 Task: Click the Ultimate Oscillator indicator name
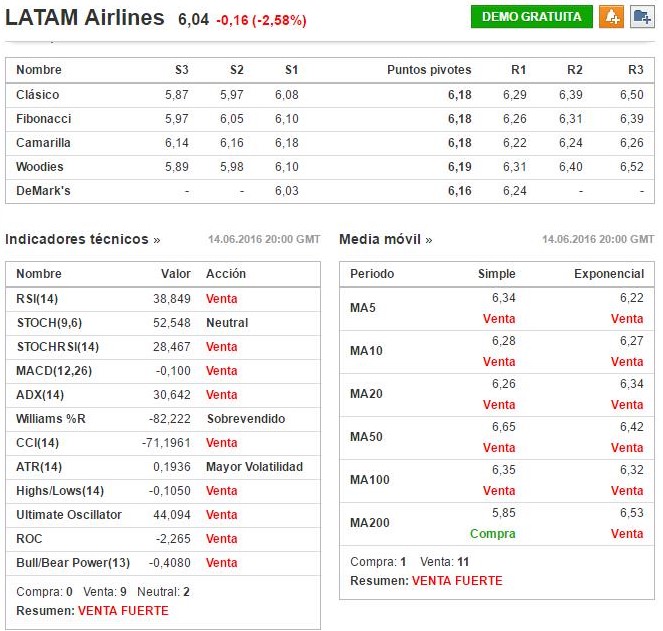point(69,515)
